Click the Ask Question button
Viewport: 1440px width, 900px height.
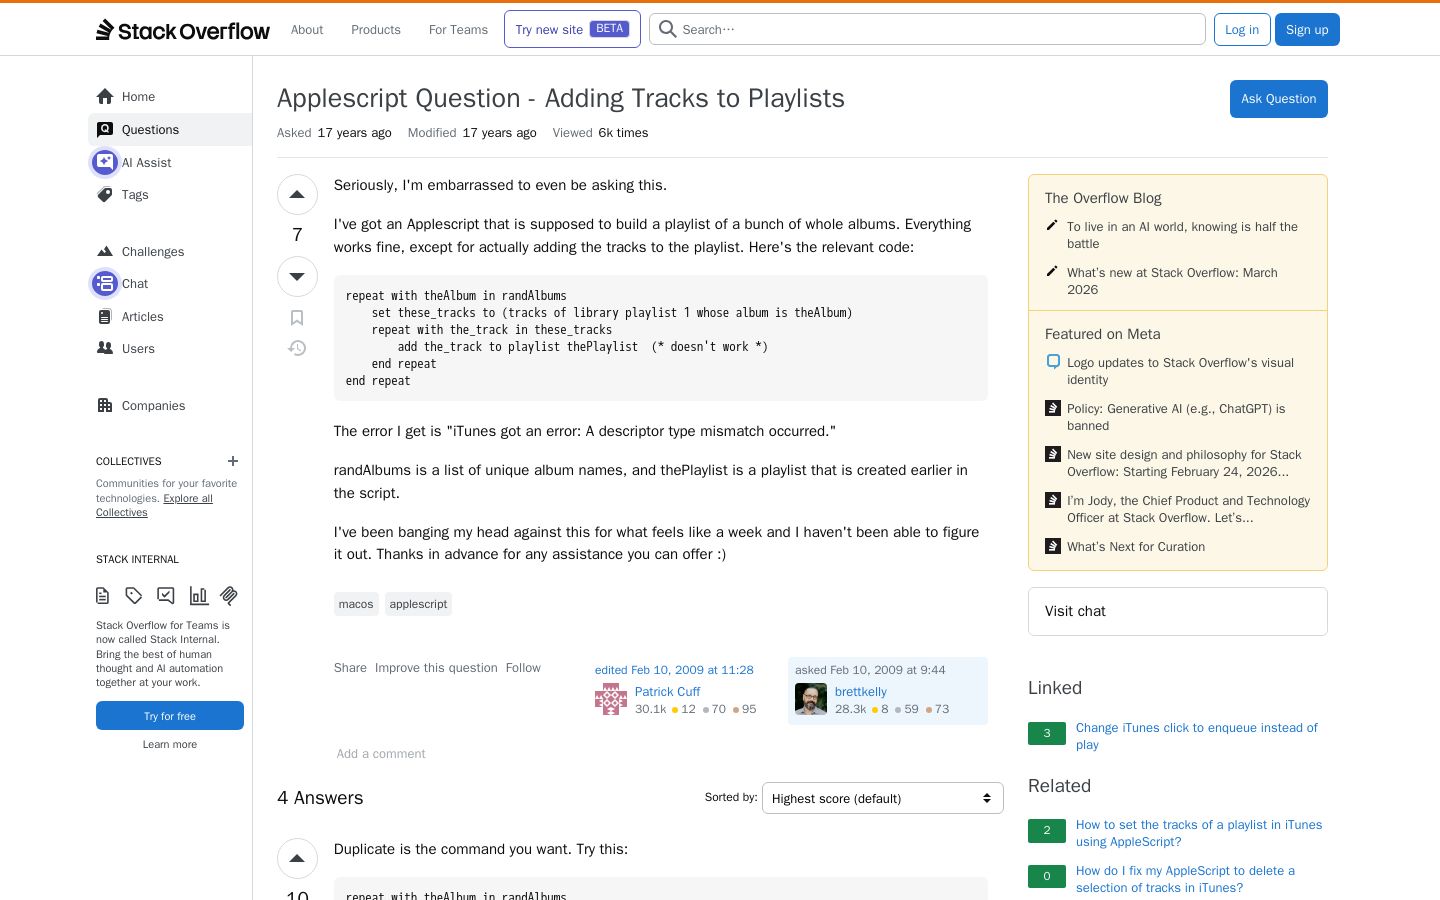[x=1278, y=99]
